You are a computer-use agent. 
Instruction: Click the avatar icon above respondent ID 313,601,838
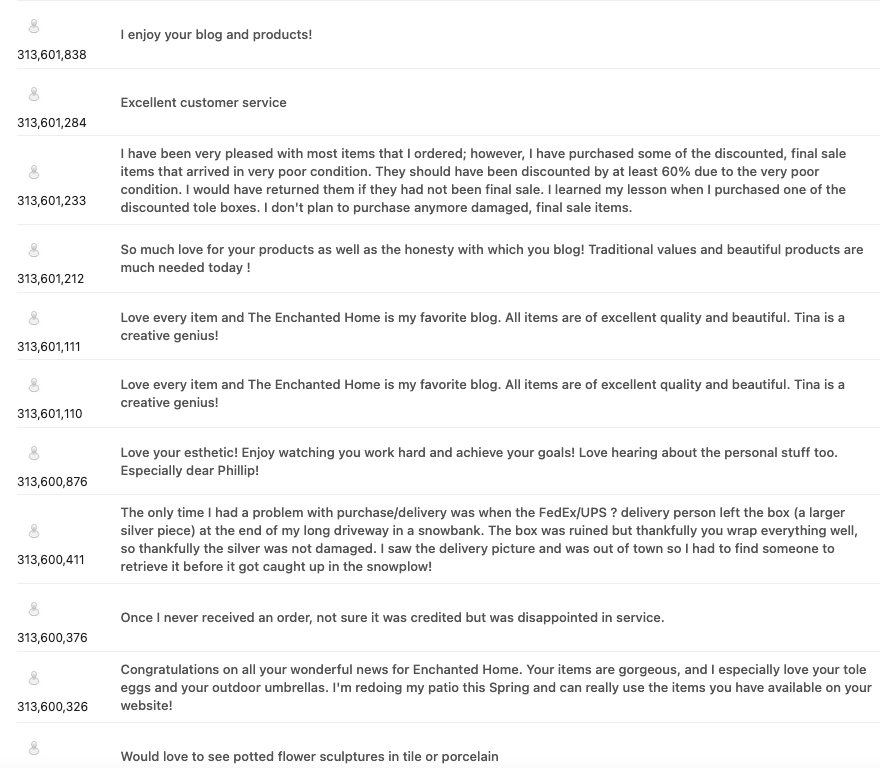[x=34, y=27]
